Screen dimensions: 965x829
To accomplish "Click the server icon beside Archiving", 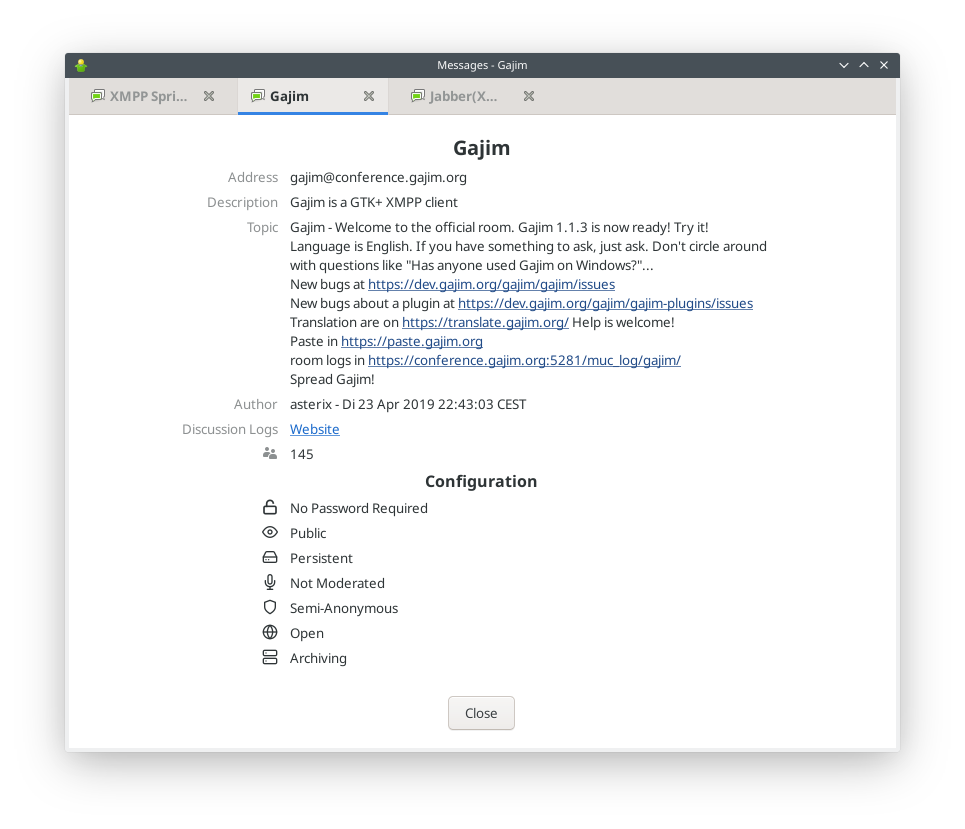I will coord(270,657).
